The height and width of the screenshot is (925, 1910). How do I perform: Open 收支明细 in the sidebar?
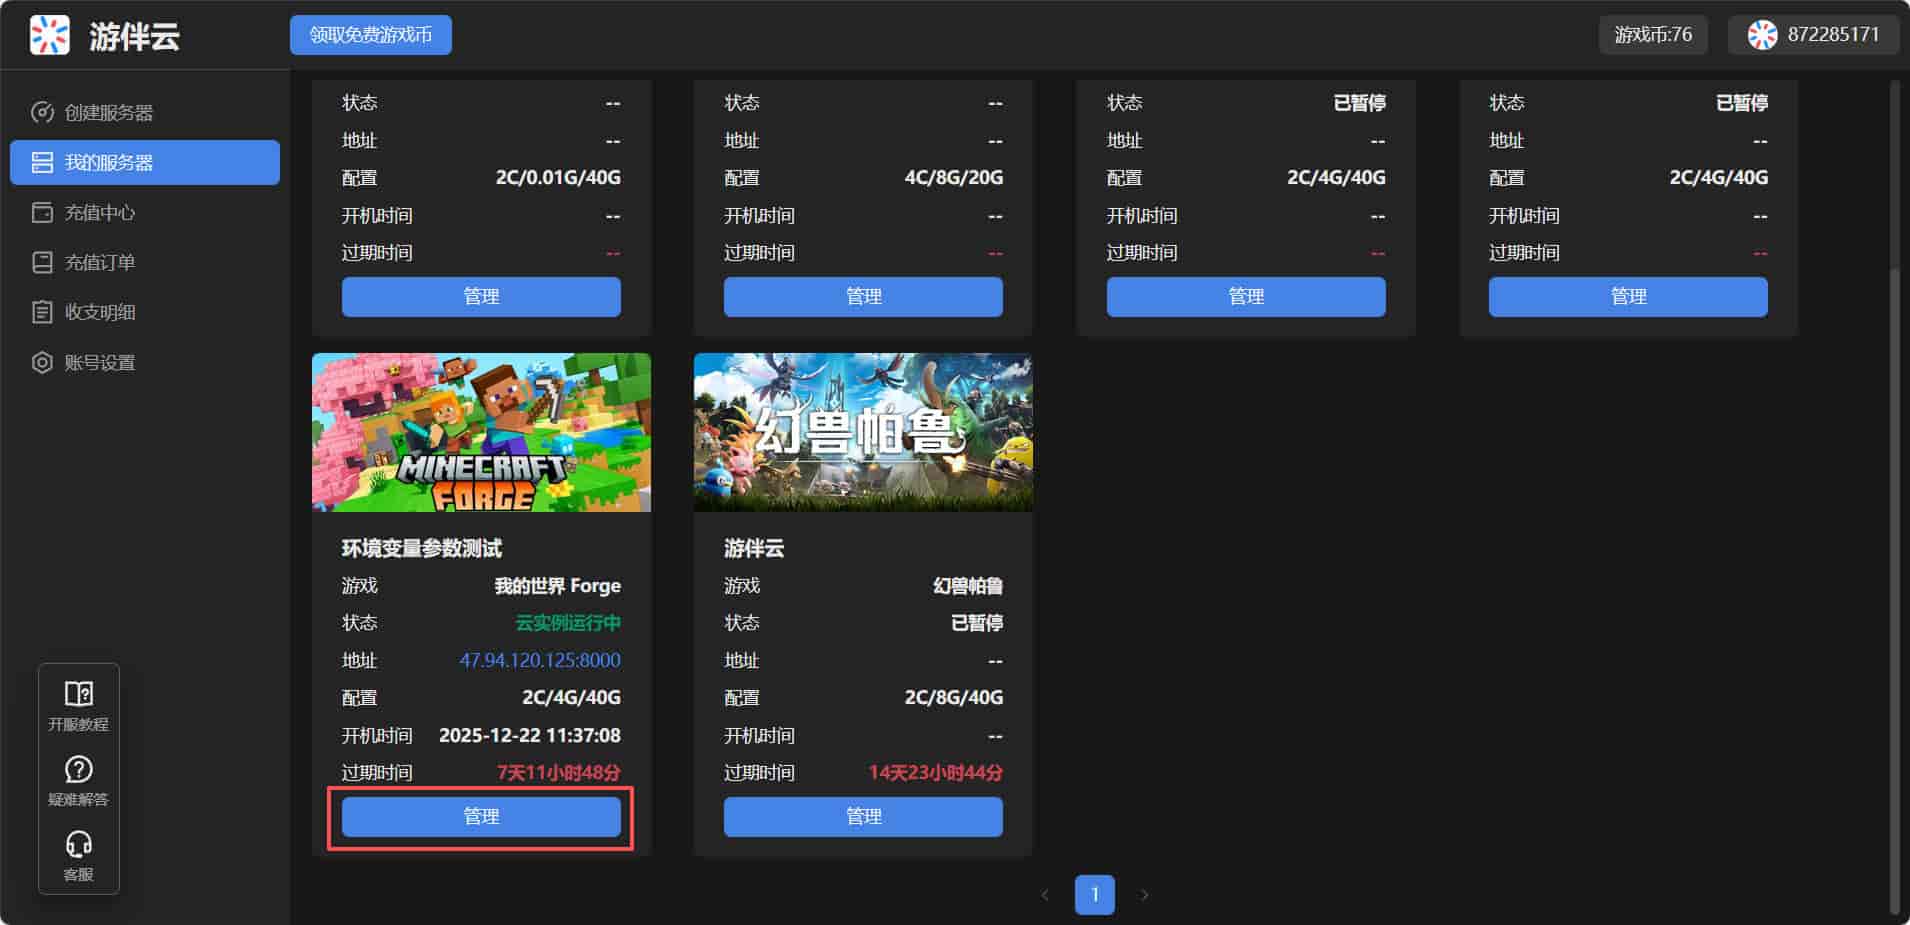click(99, 312)
